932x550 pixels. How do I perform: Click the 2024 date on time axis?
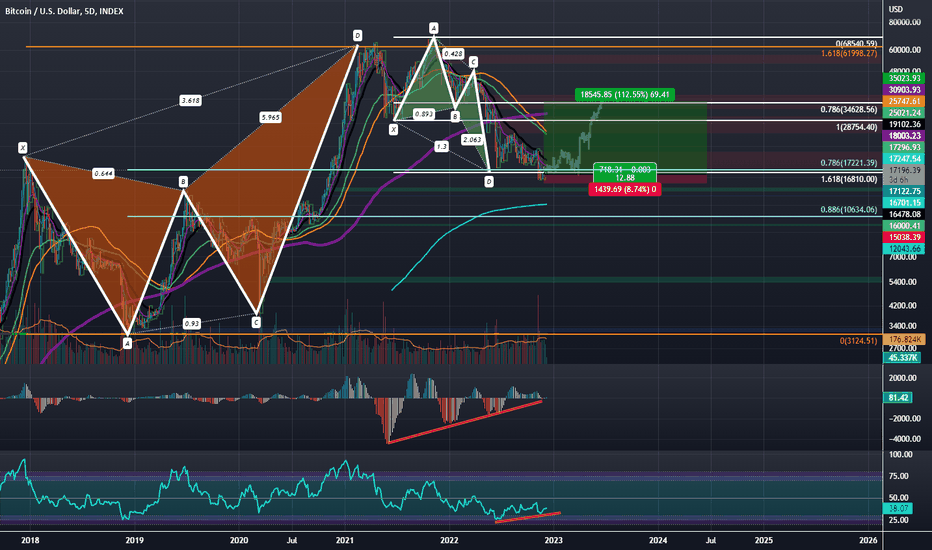coord(658,540)
